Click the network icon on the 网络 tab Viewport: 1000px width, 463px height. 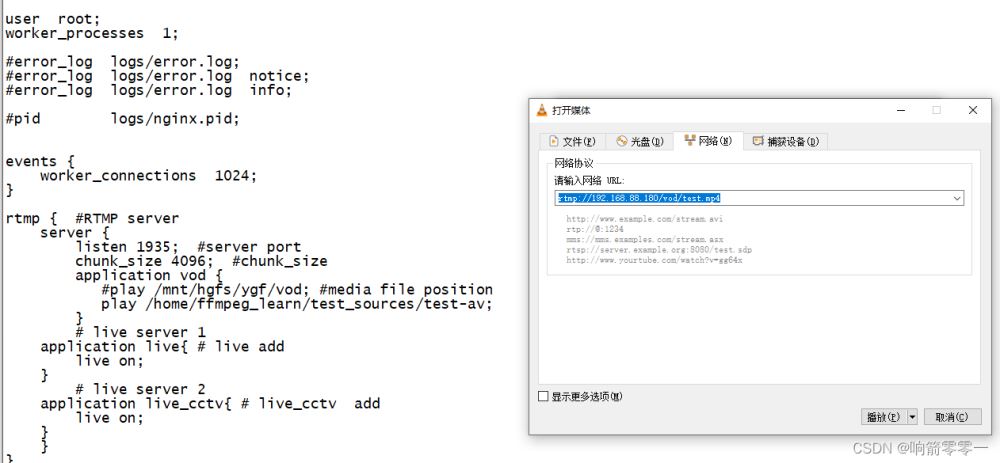(690, 141)
